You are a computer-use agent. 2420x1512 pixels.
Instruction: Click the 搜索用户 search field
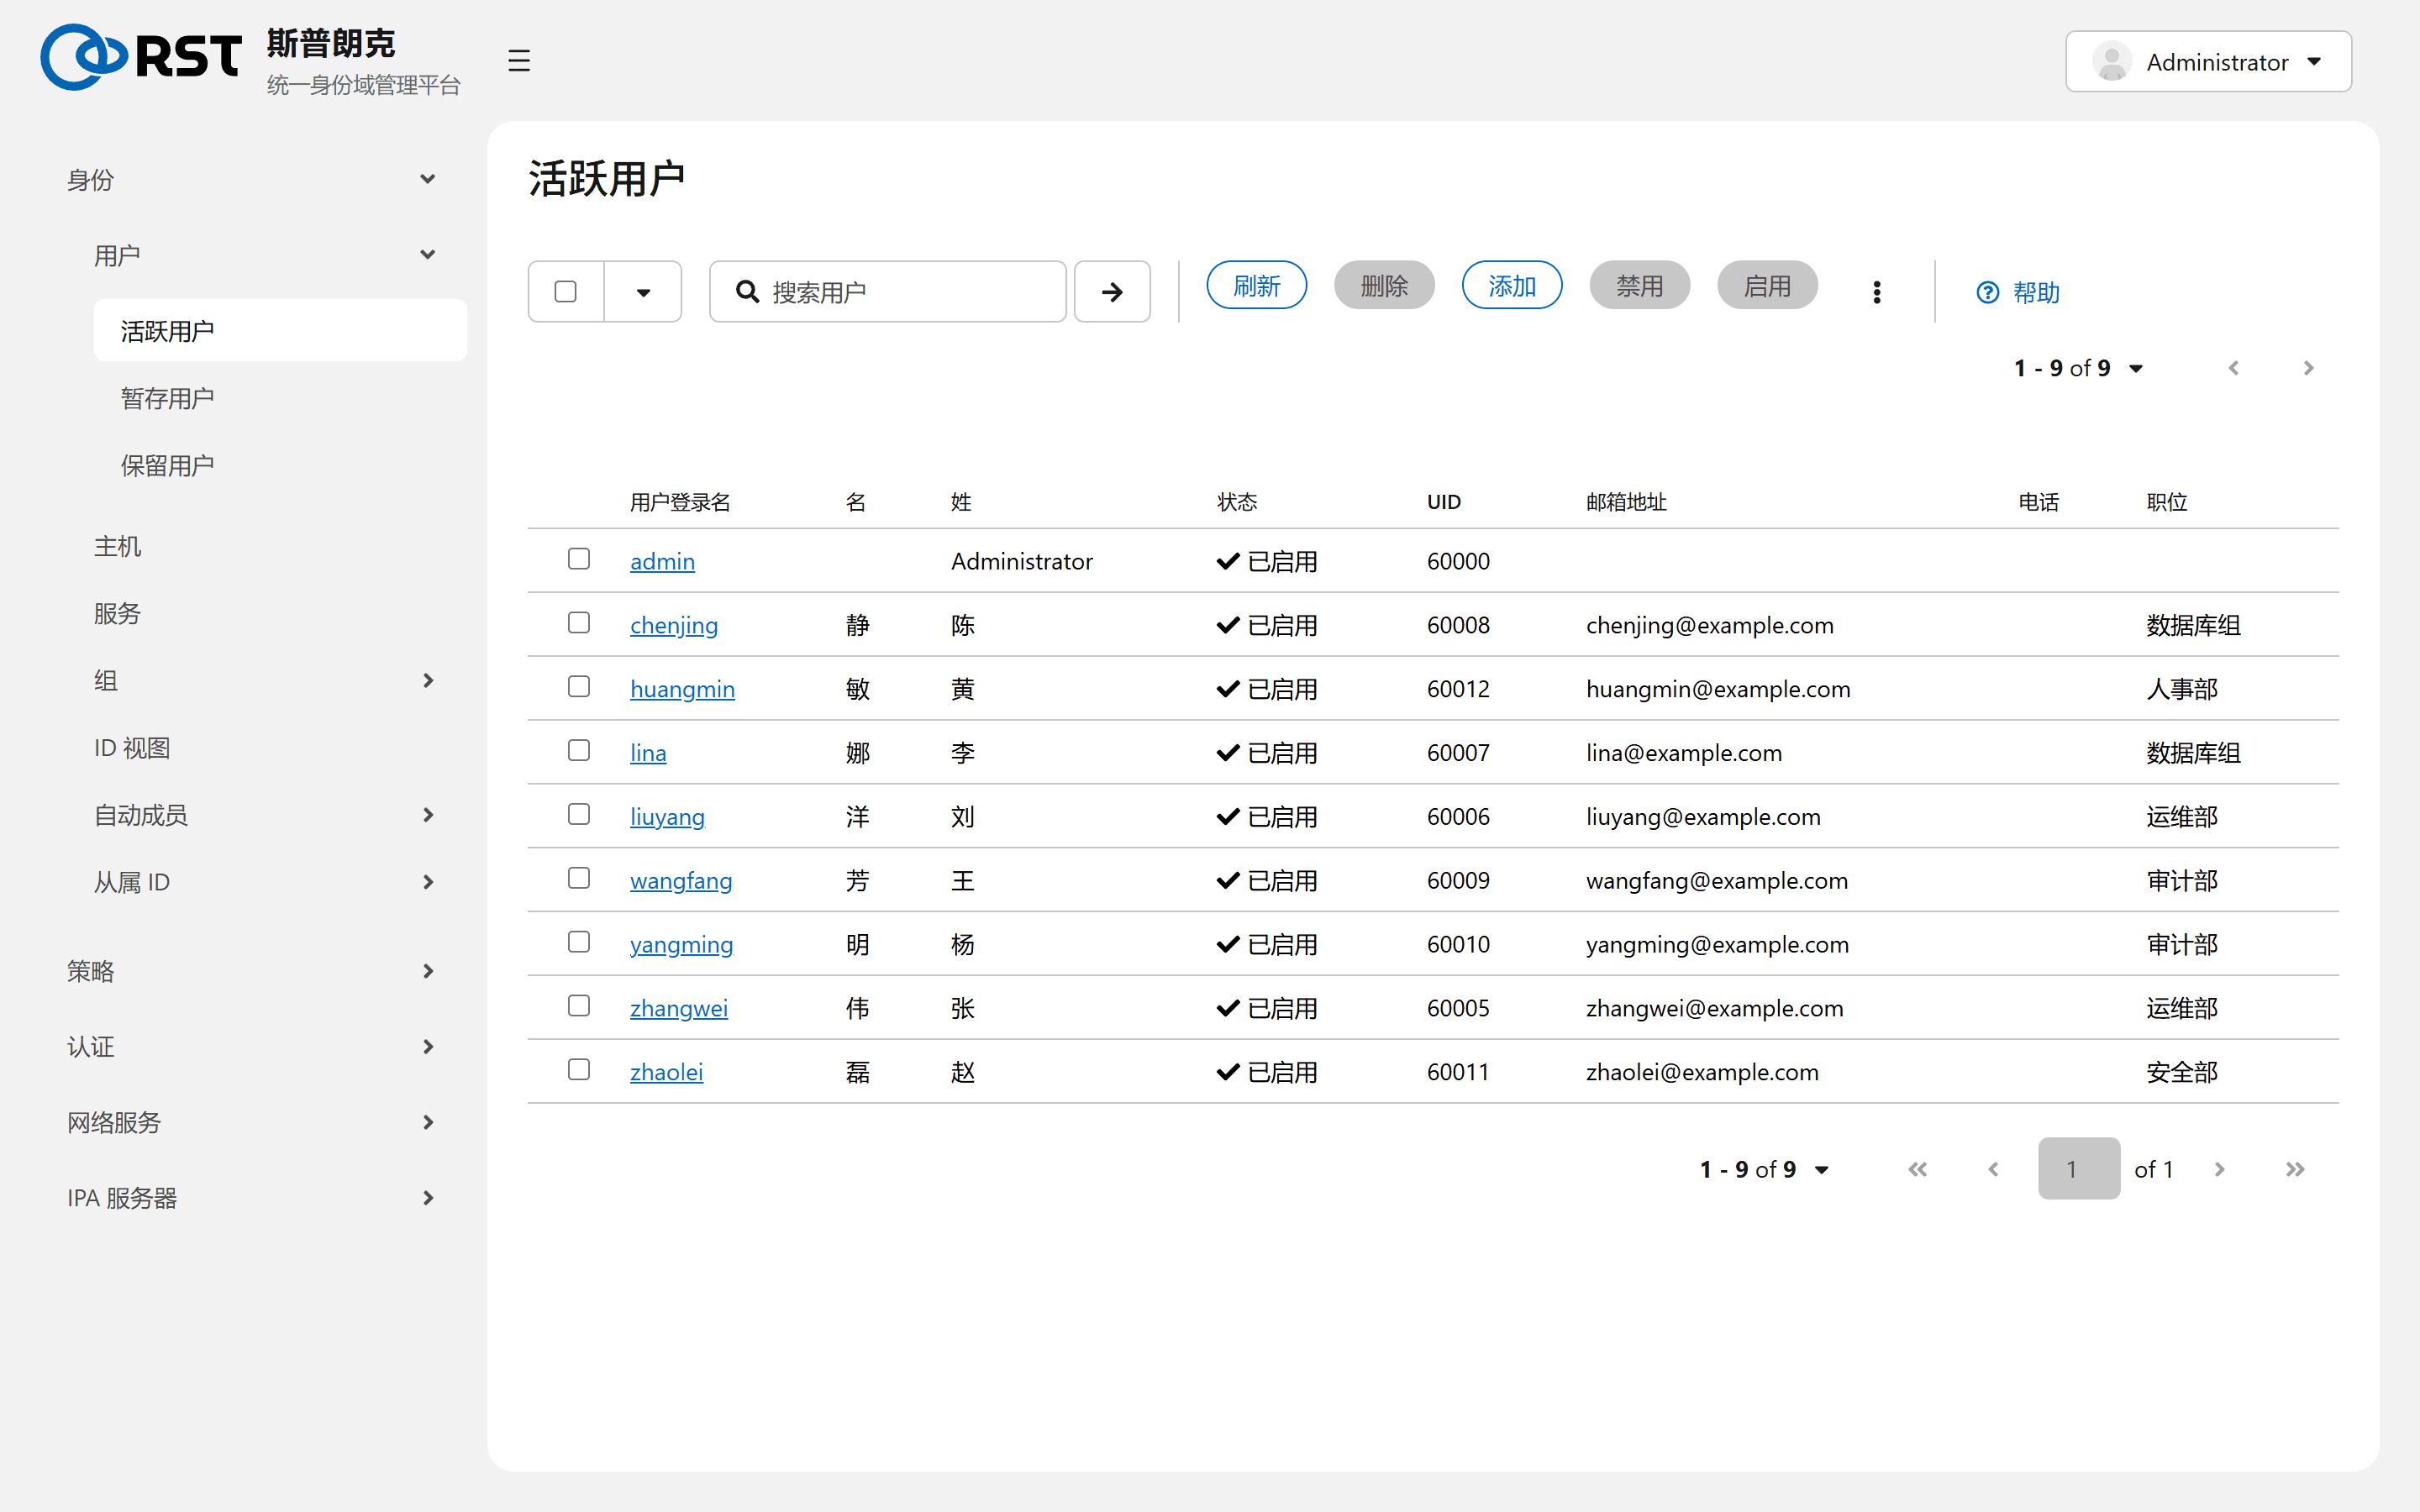tap(887, 292)
